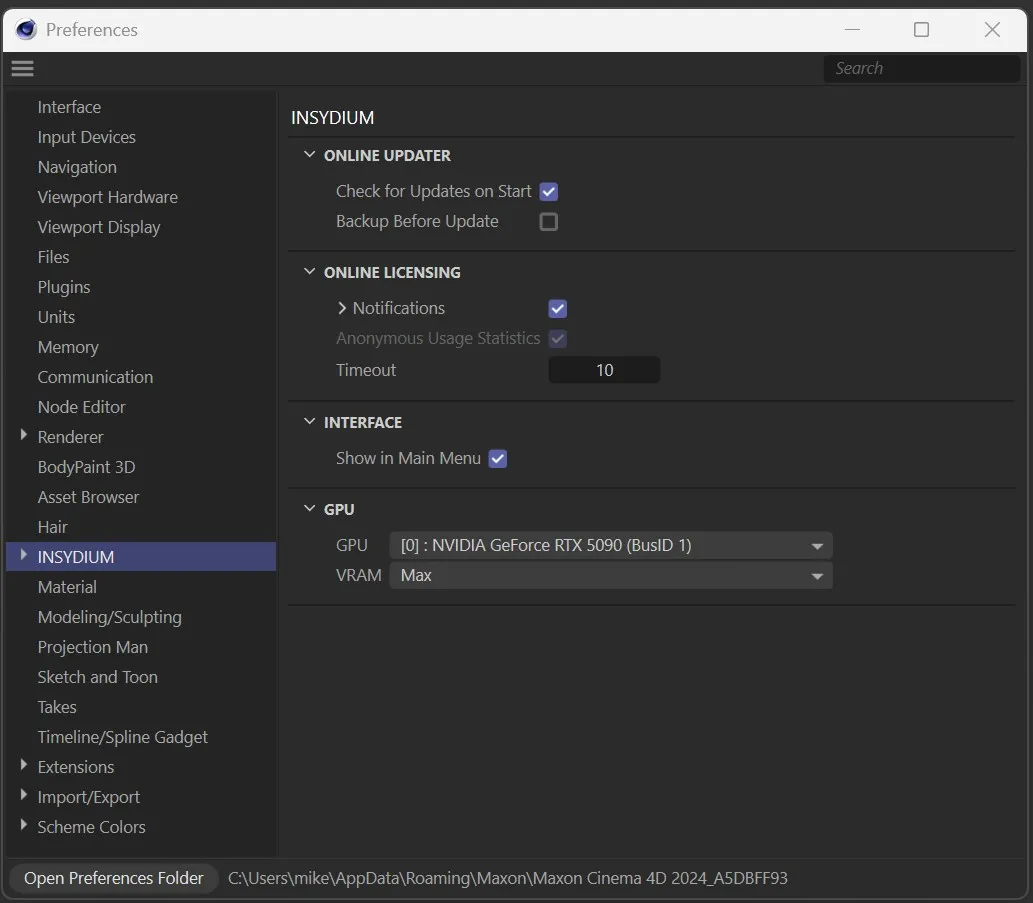Open the hamburger menu icon
1033x903 pixels.
pos(22,68)
